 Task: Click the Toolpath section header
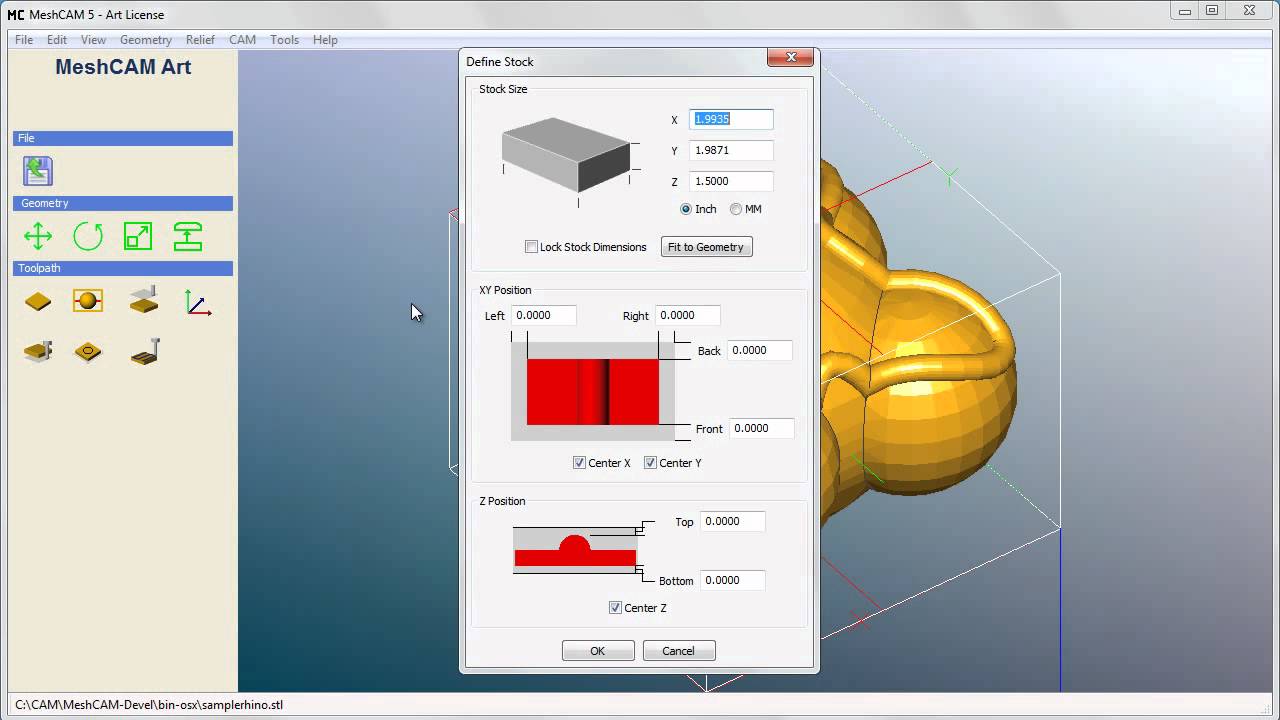123,268
